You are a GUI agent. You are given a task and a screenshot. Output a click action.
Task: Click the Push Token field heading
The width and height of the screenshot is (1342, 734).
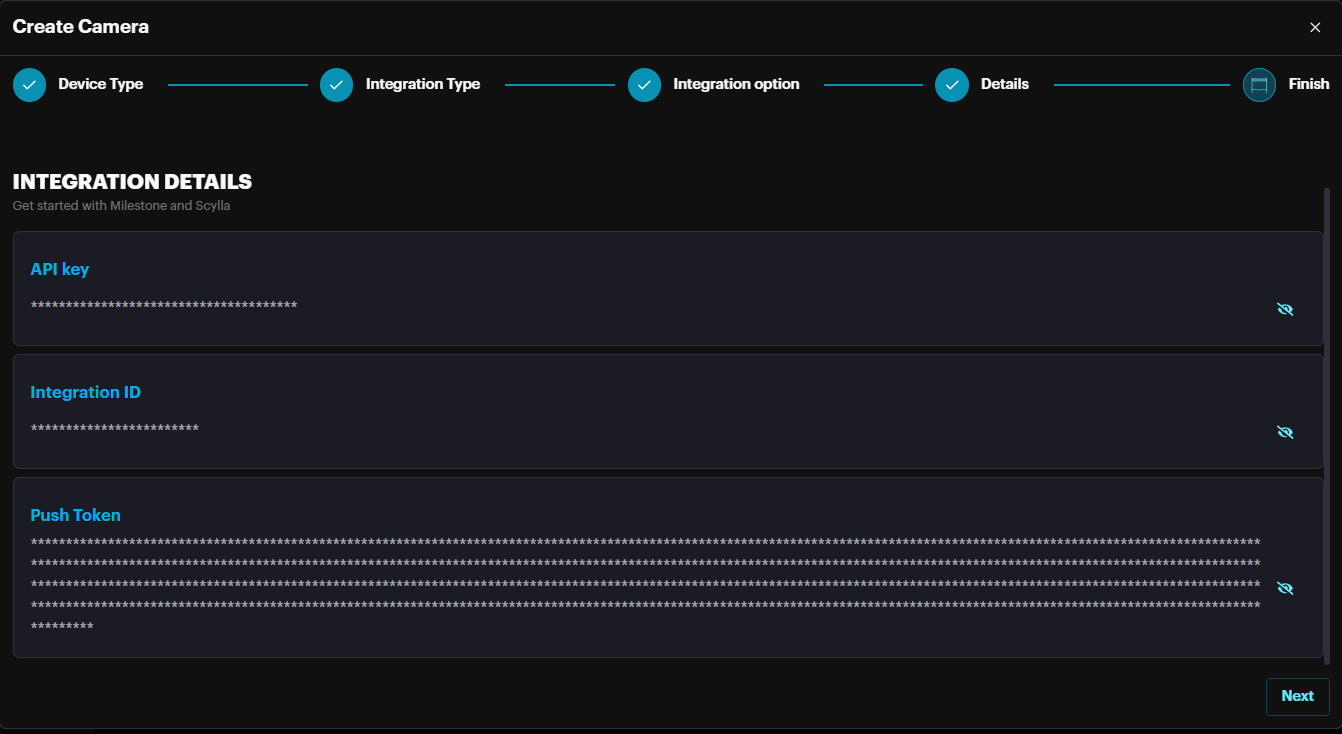click(x=75, y=515)
